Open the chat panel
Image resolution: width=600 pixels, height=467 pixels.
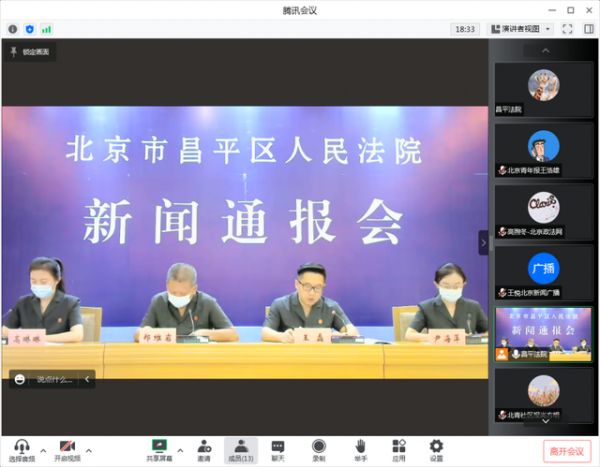click(278, 447)
